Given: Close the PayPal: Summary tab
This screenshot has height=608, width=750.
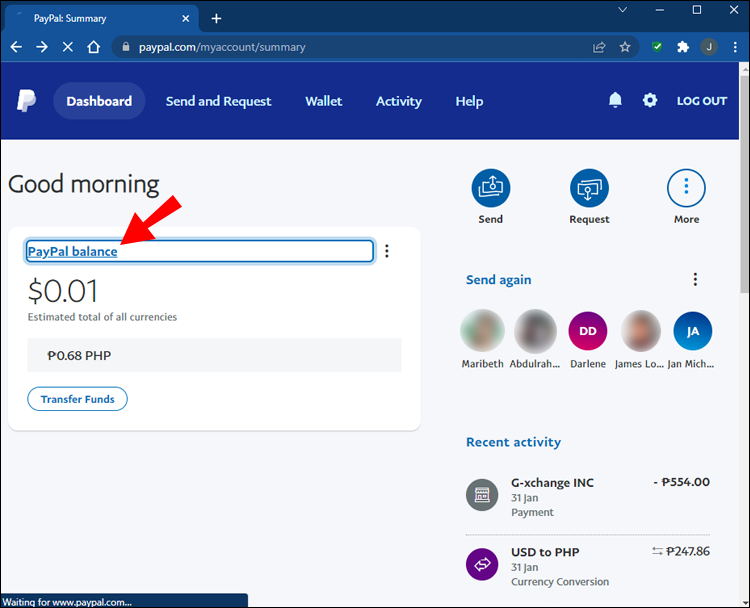Looking at the screenshot, I should coord(186,18).
